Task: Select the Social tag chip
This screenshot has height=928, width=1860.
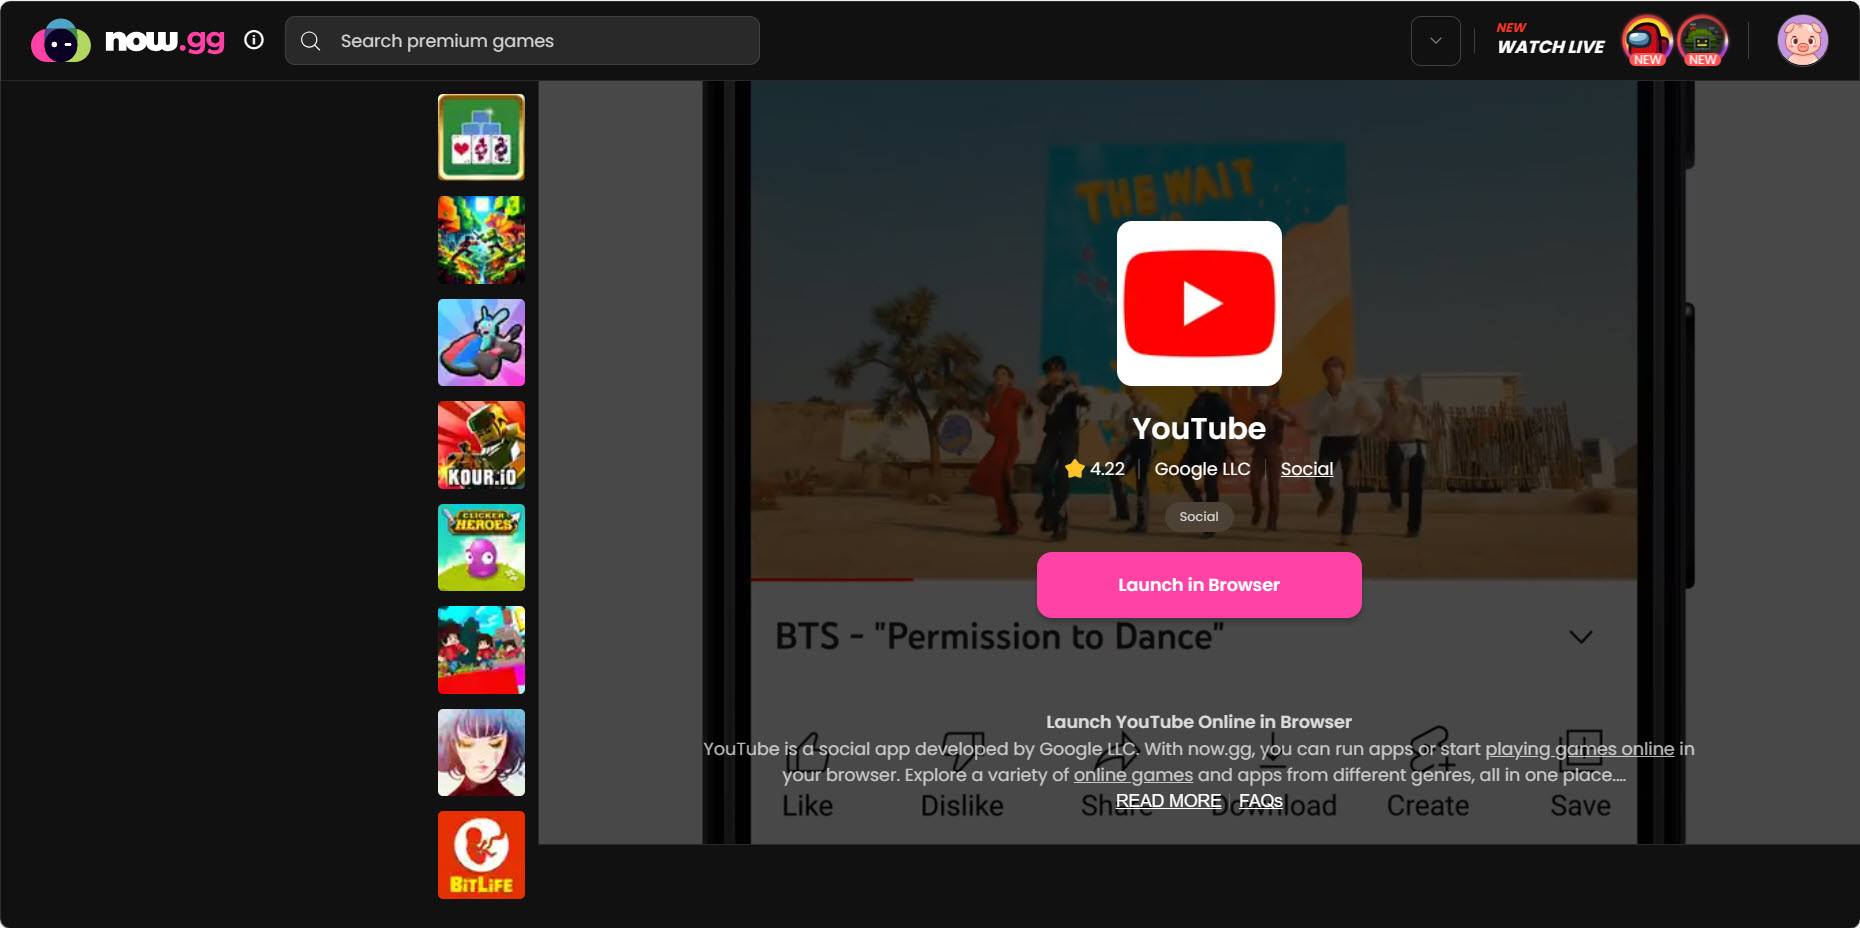Action: pyautogui.click(x=1199, y=517)
